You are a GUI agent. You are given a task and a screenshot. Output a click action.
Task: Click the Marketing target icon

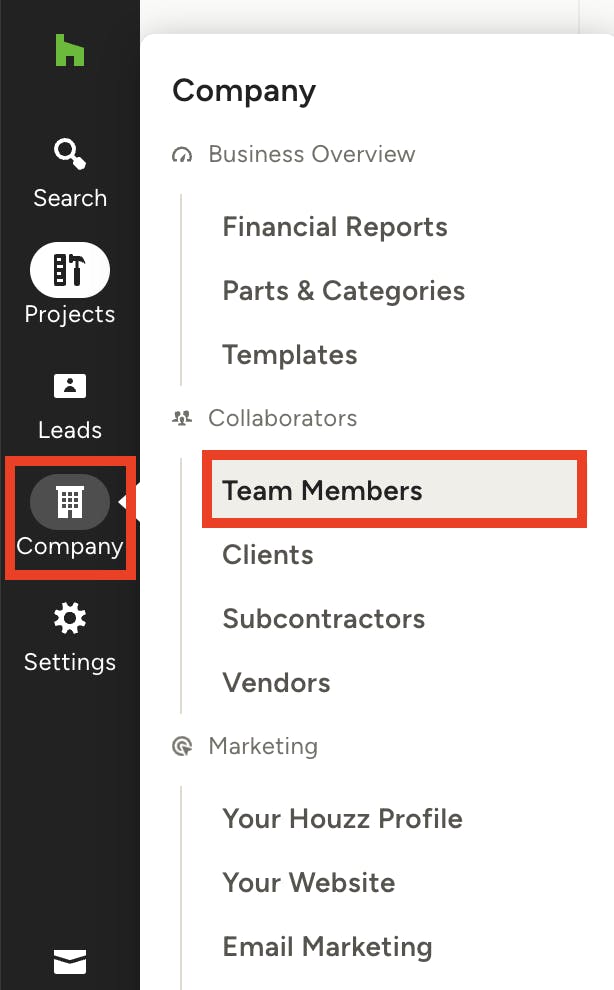click(182, 746)
